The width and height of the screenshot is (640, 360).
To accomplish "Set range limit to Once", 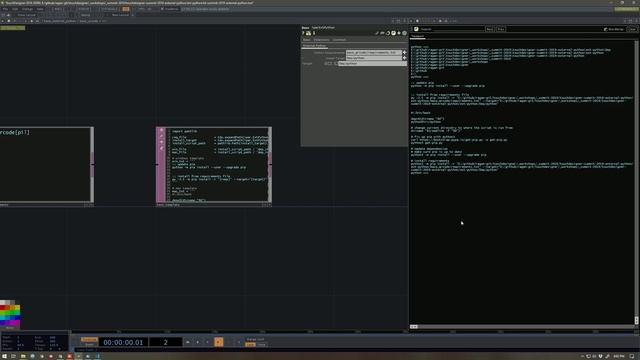I will (262, 345).
